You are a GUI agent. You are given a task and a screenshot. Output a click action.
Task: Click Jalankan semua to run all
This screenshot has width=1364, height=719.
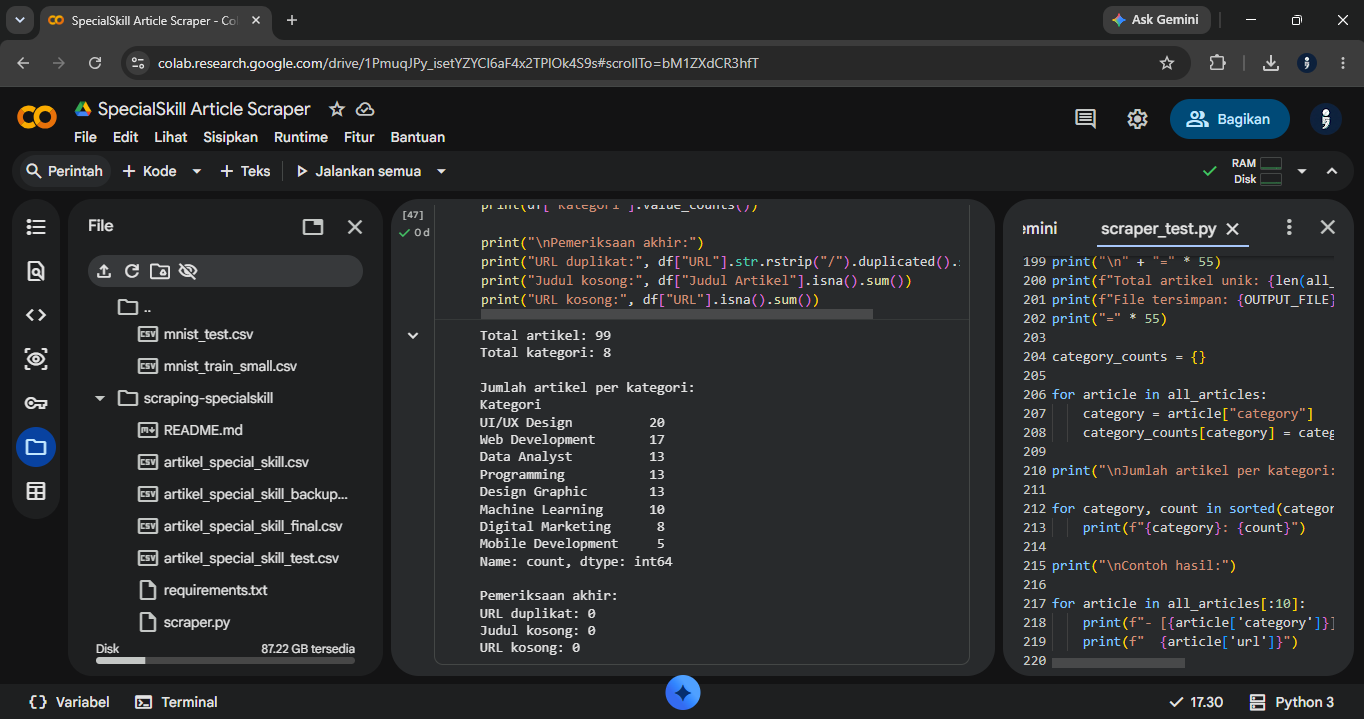coord(358,171)
